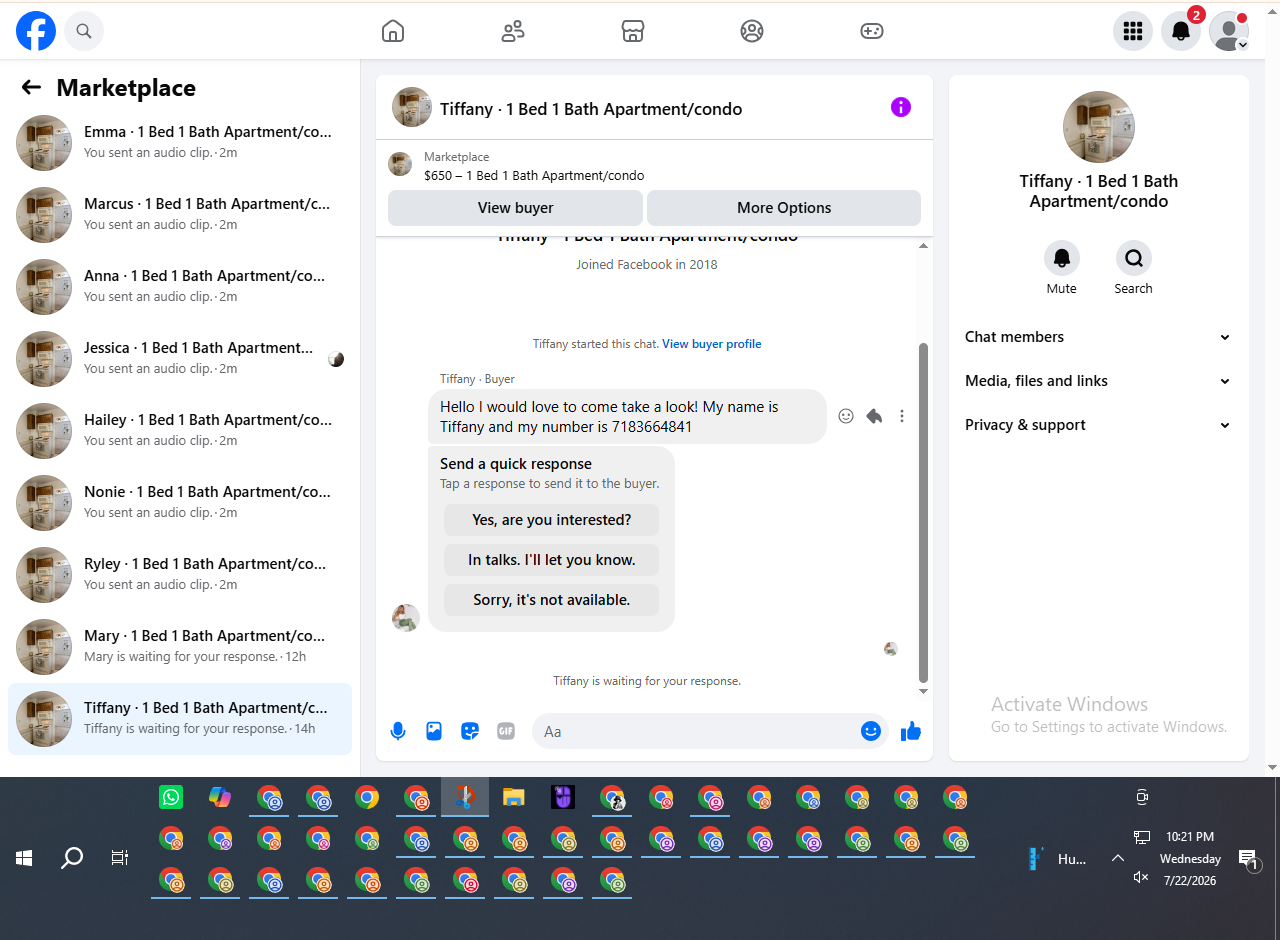Click the More Options button
1280x940 pixels.
click(784, 208)
